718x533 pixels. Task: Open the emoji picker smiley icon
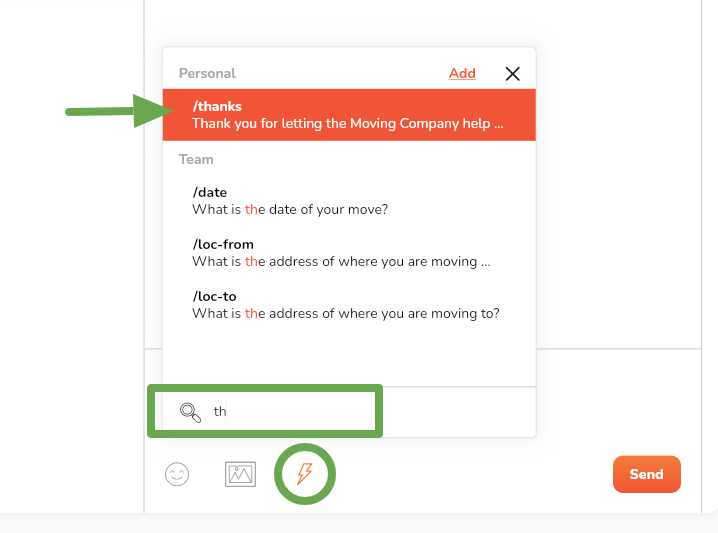click(x=177, y=474)
